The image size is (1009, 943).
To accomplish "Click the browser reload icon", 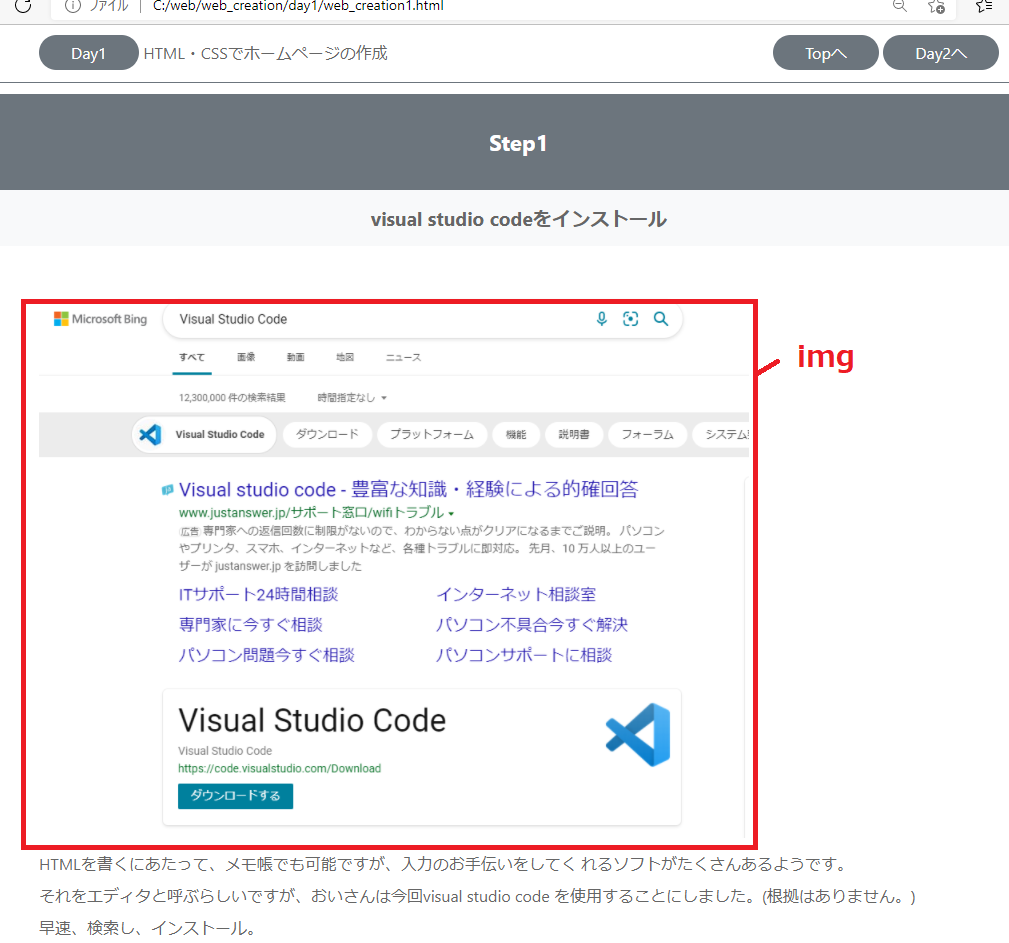I will coord(23,6).
